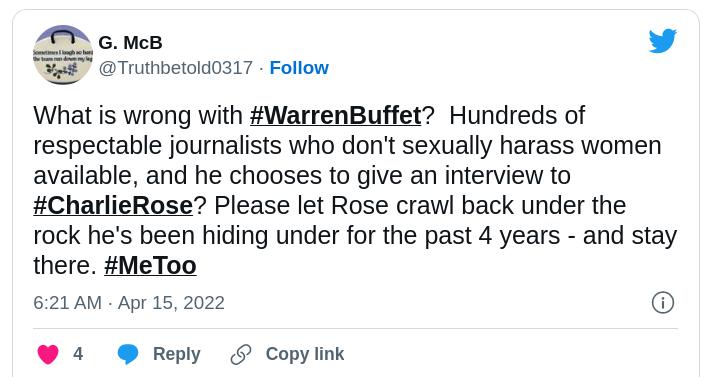The image size is (709, 377).
Task: Open G. McB's profile avatar
Action: 63,55
